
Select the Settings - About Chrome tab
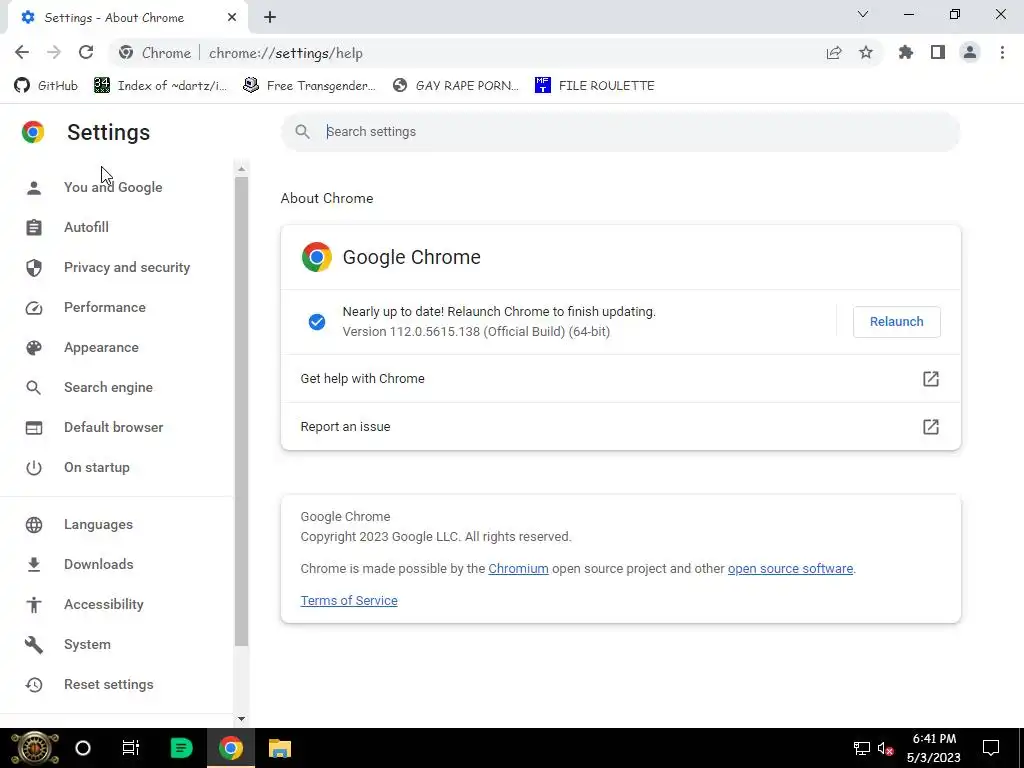click(127, 18)
